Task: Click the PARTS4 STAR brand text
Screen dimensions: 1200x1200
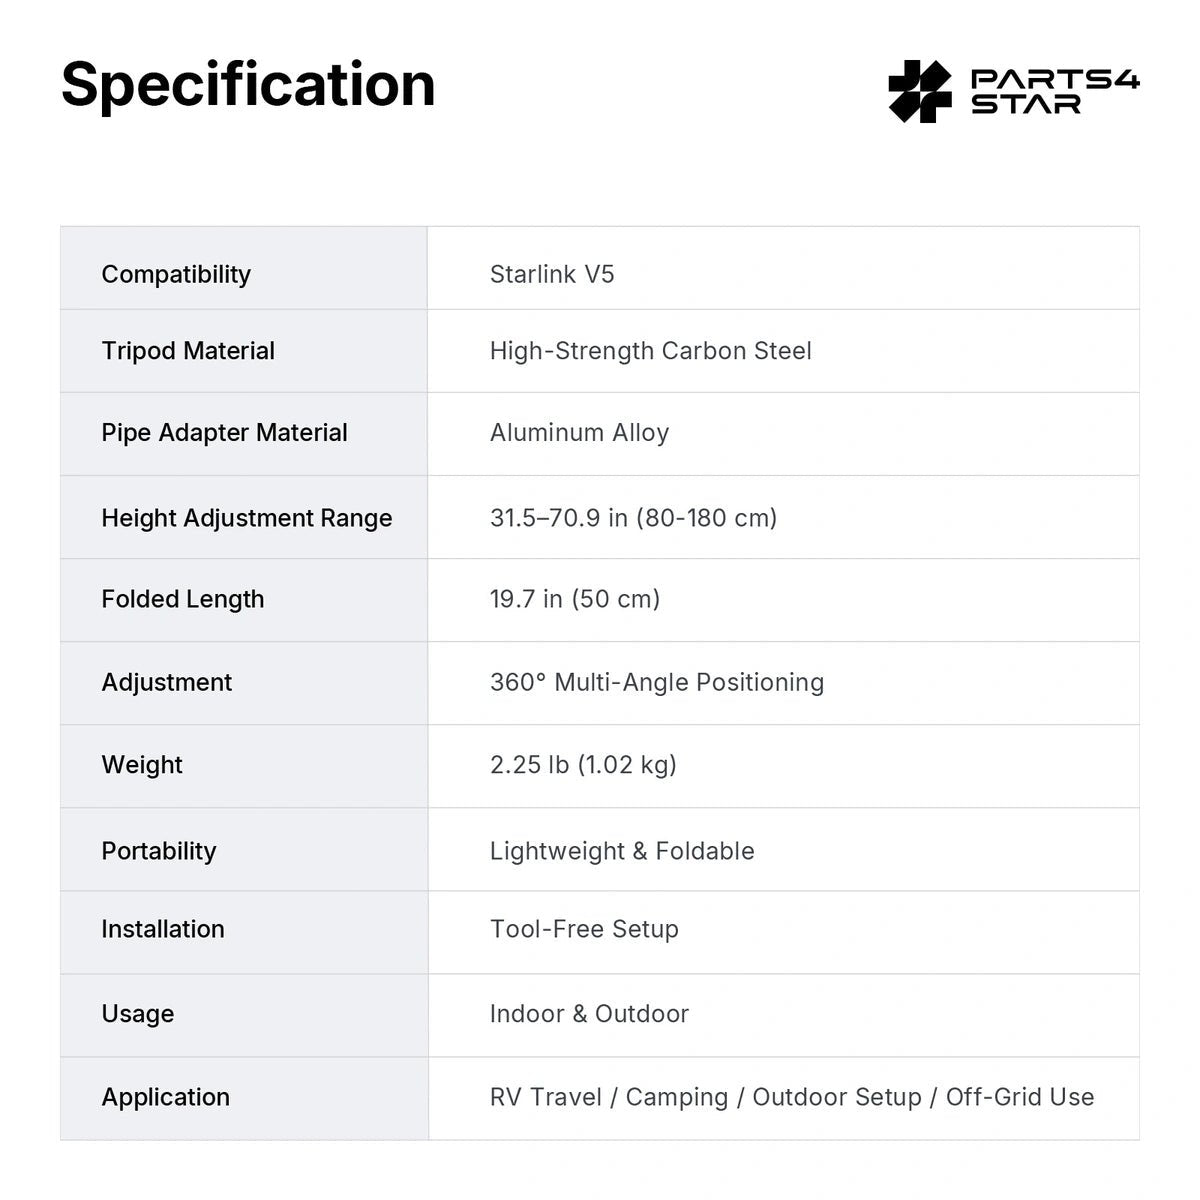Action: coord(1055,91)
